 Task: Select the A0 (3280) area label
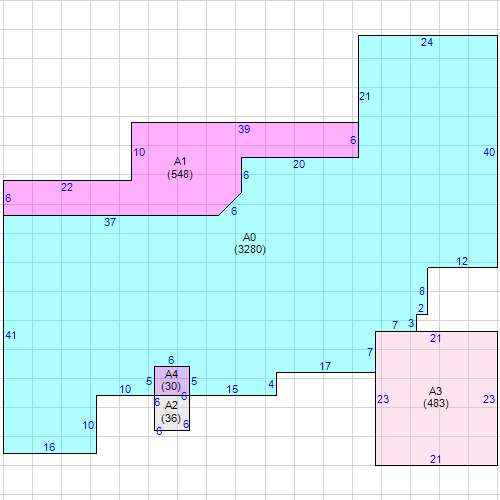(250, 243)
